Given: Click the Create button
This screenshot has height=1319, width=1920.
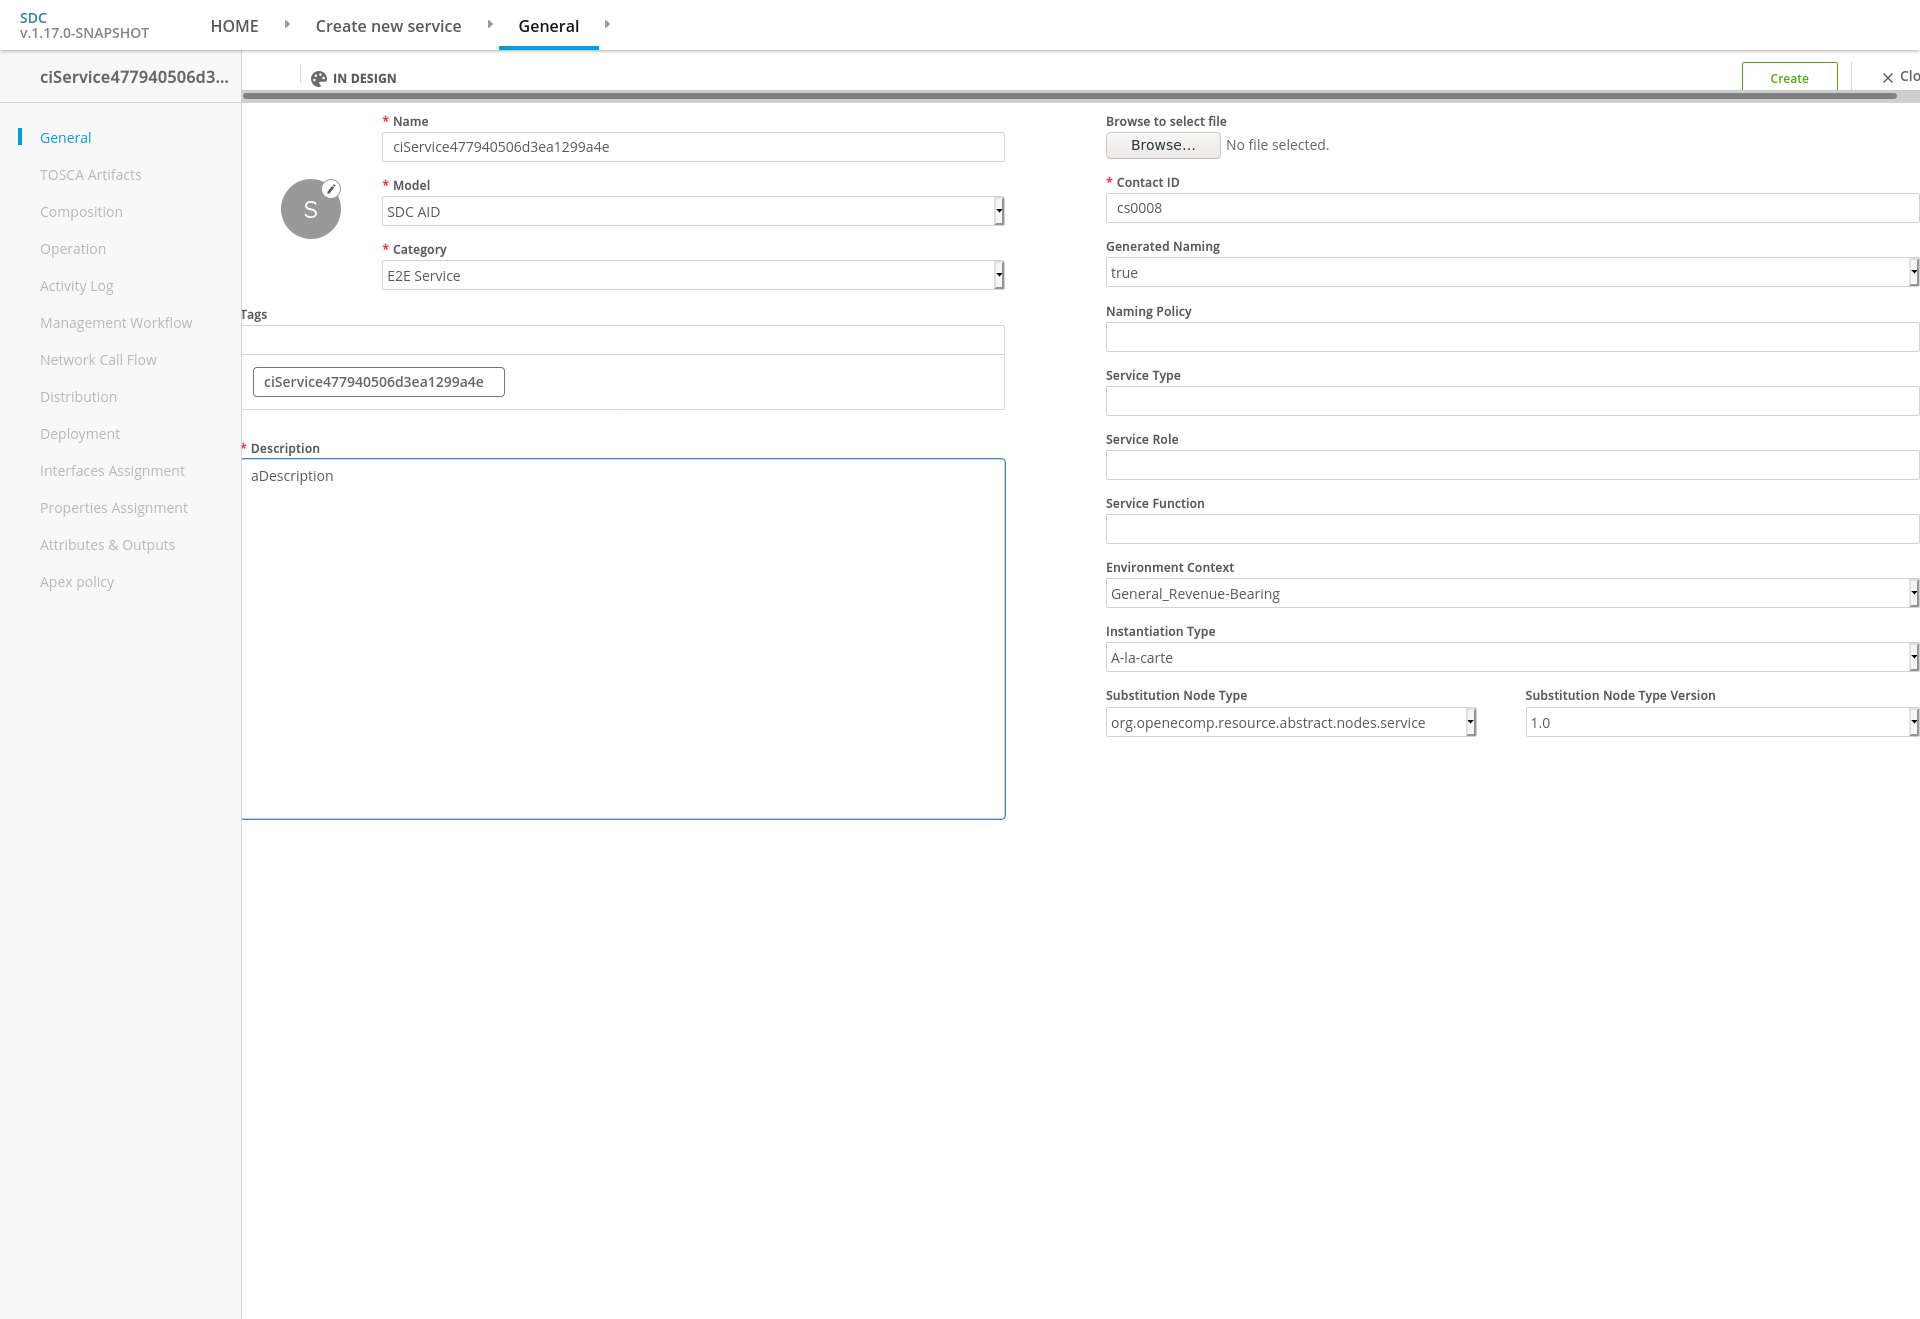Looking at the screenshot, I should click(x=1789, y=77).
